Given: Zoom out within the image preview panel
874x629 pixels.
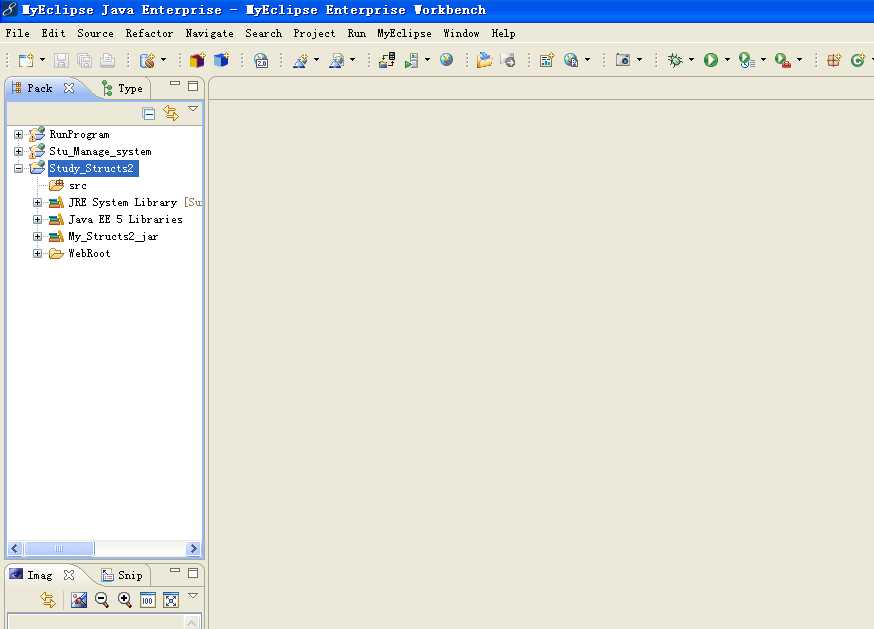Looking at the screenshot, I should 102,600.
